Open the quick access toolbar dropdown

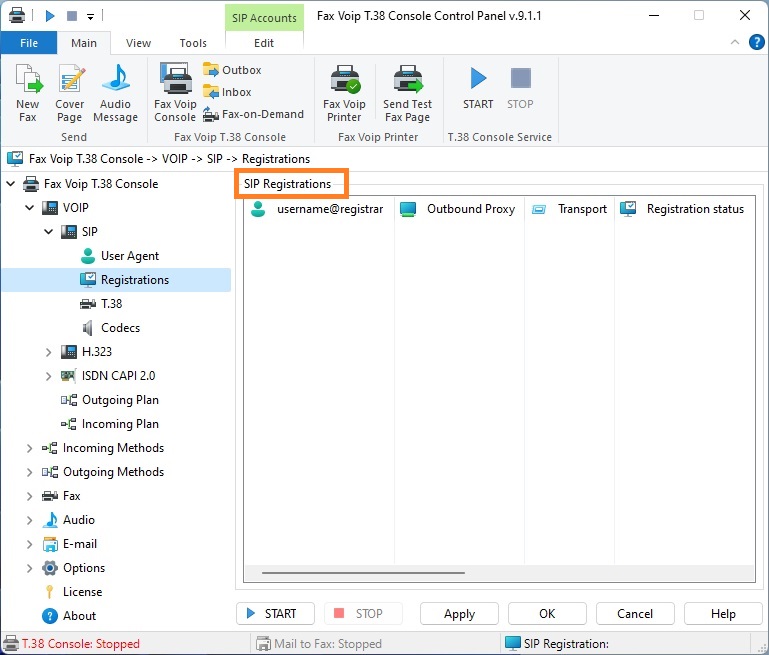click(91, 17)
